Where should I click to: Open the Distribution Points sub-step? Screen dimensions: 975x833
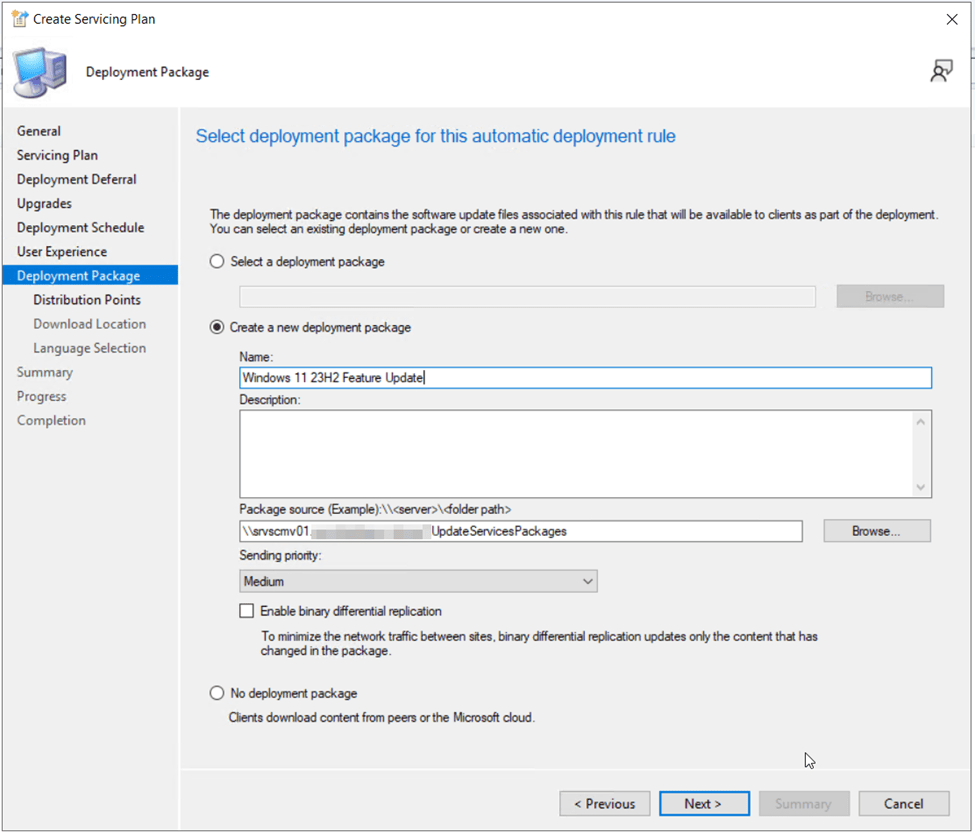point(87,300)
